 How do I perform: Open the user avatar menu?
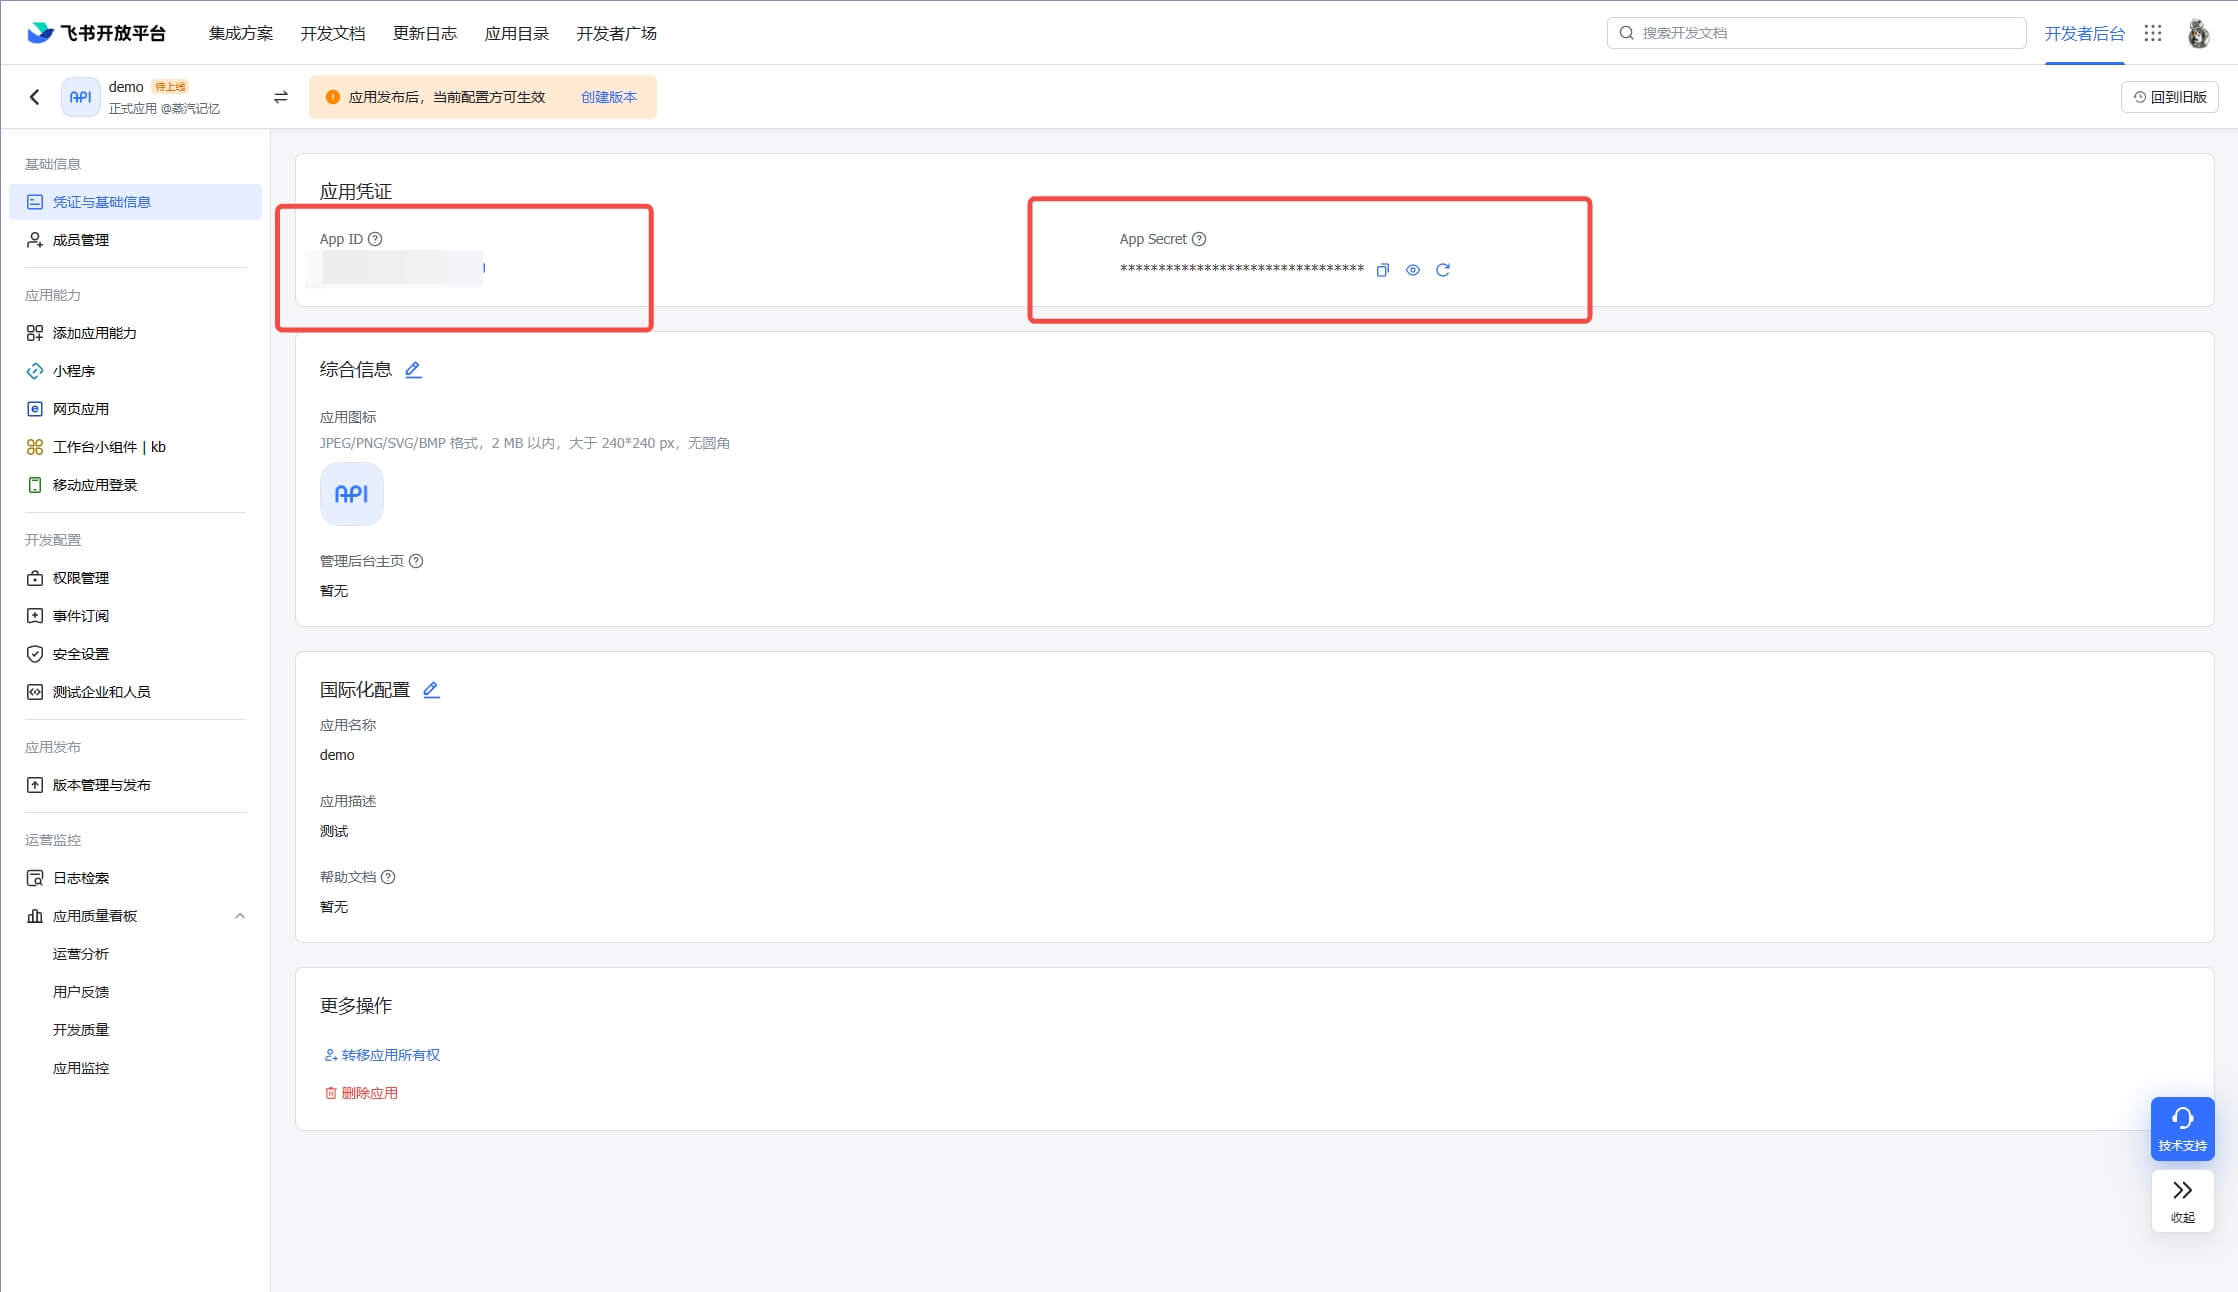(x=2198, y=33)
